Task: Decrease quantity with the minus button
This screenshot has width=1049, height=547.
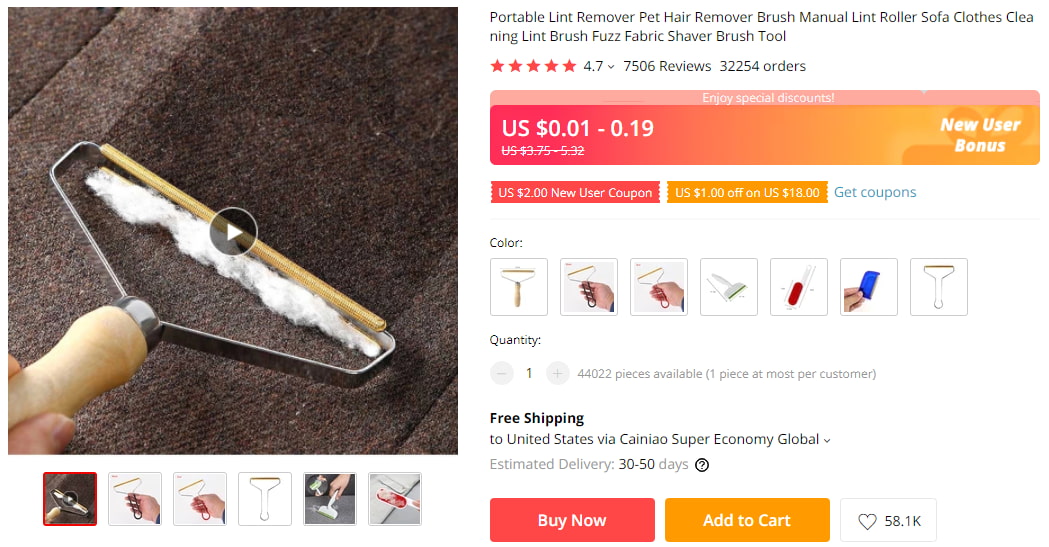Action: (x=501, y=374)
